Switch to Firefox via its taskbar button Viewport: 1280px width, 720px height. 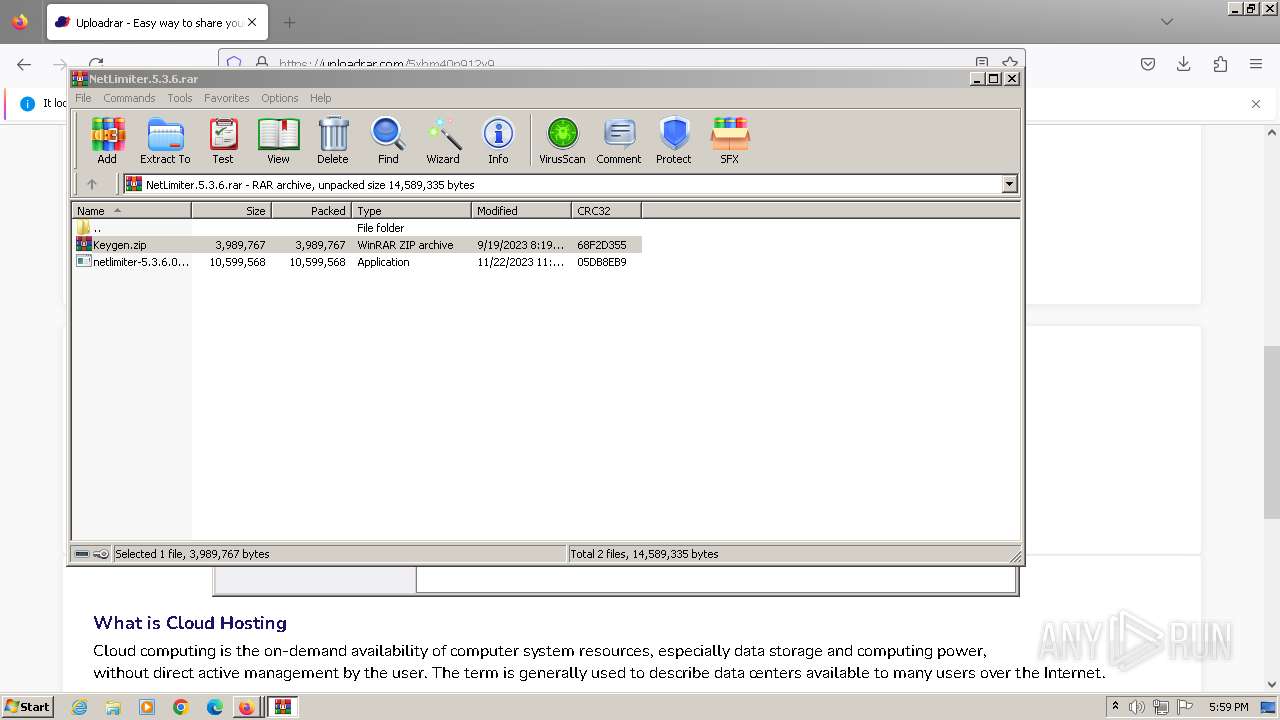(x=247, y=707)
